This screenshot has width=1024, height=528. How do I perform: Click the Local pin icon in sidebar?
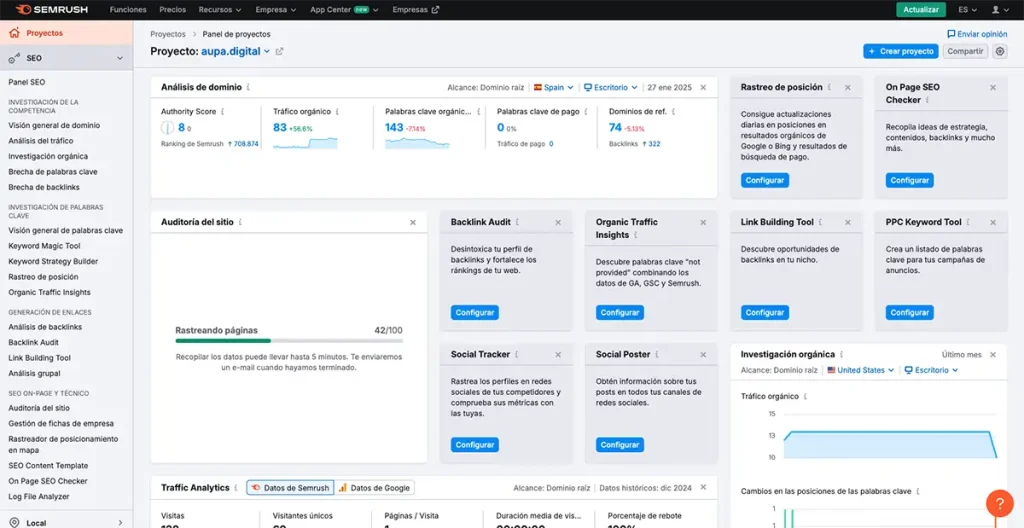pos(14,523)
